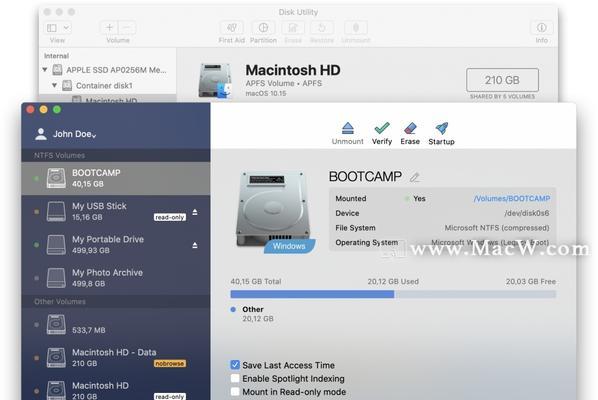Image resolution: width=598 pixels, height=400 pixels.
Task: Click the green mounted status dot next to Yes
Action: (x=407, y=199)
